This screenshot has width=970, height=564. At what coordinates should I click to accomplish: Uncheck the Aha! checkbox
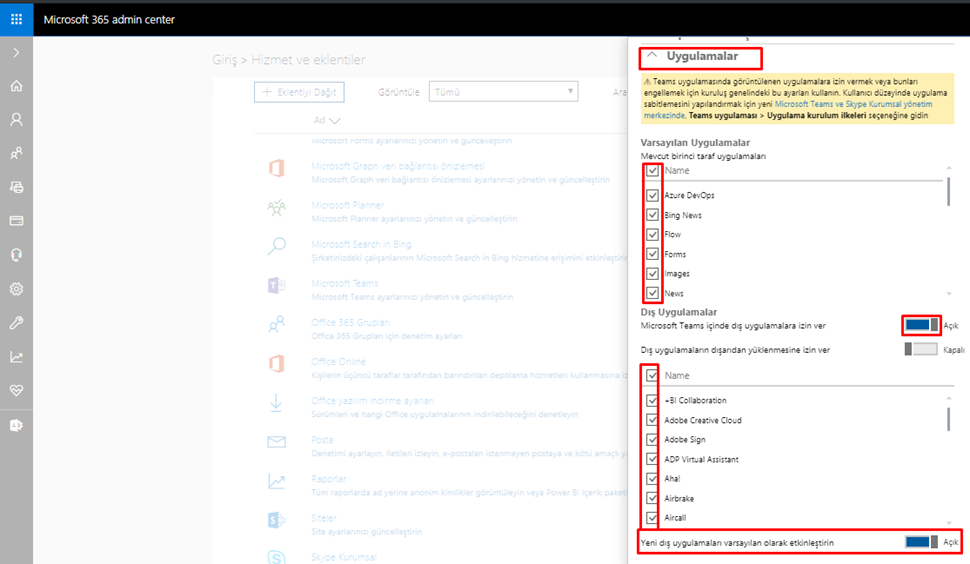[651, 479]
